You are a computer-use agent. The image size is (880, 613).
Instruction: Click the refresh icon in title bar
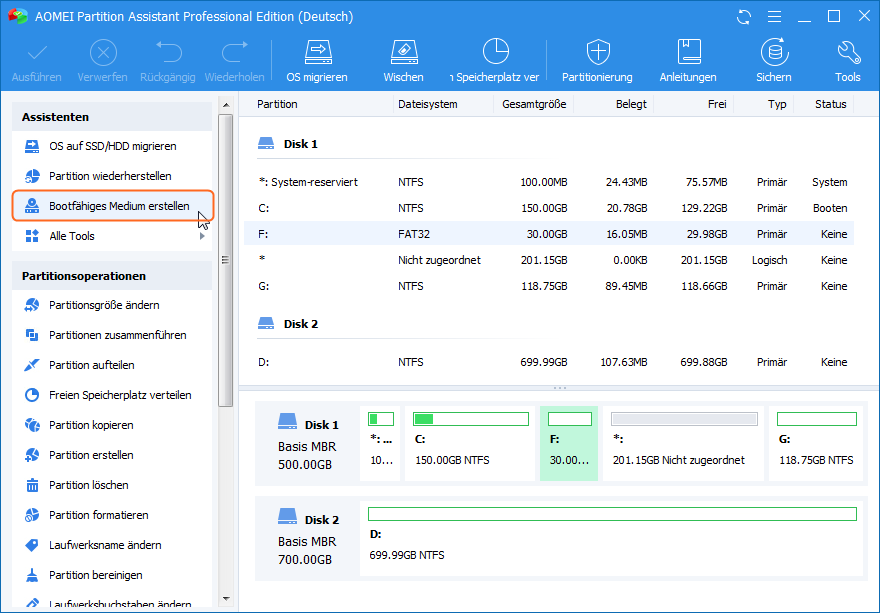tap(743, 17)
